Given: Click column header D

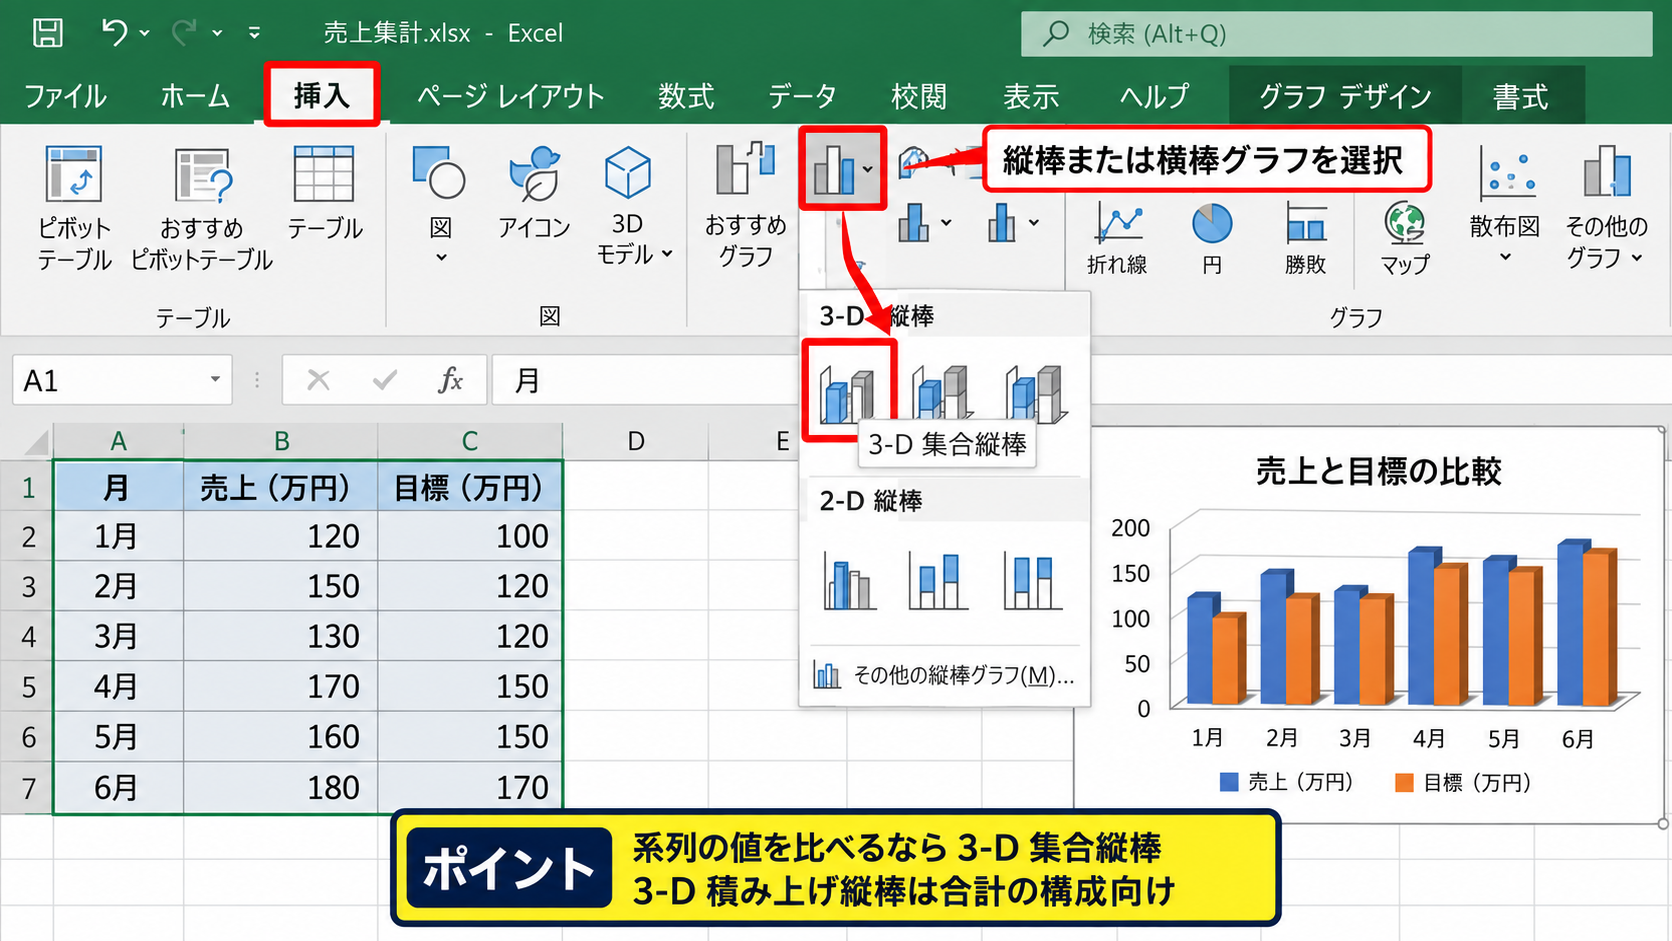Looking at the screenshot, I should [636, 441].
